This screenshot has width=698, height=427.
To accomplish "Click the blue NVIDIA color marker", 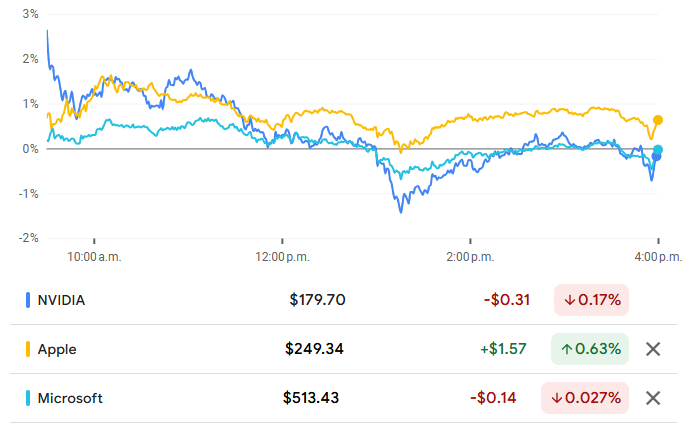I will click(27, 300).
